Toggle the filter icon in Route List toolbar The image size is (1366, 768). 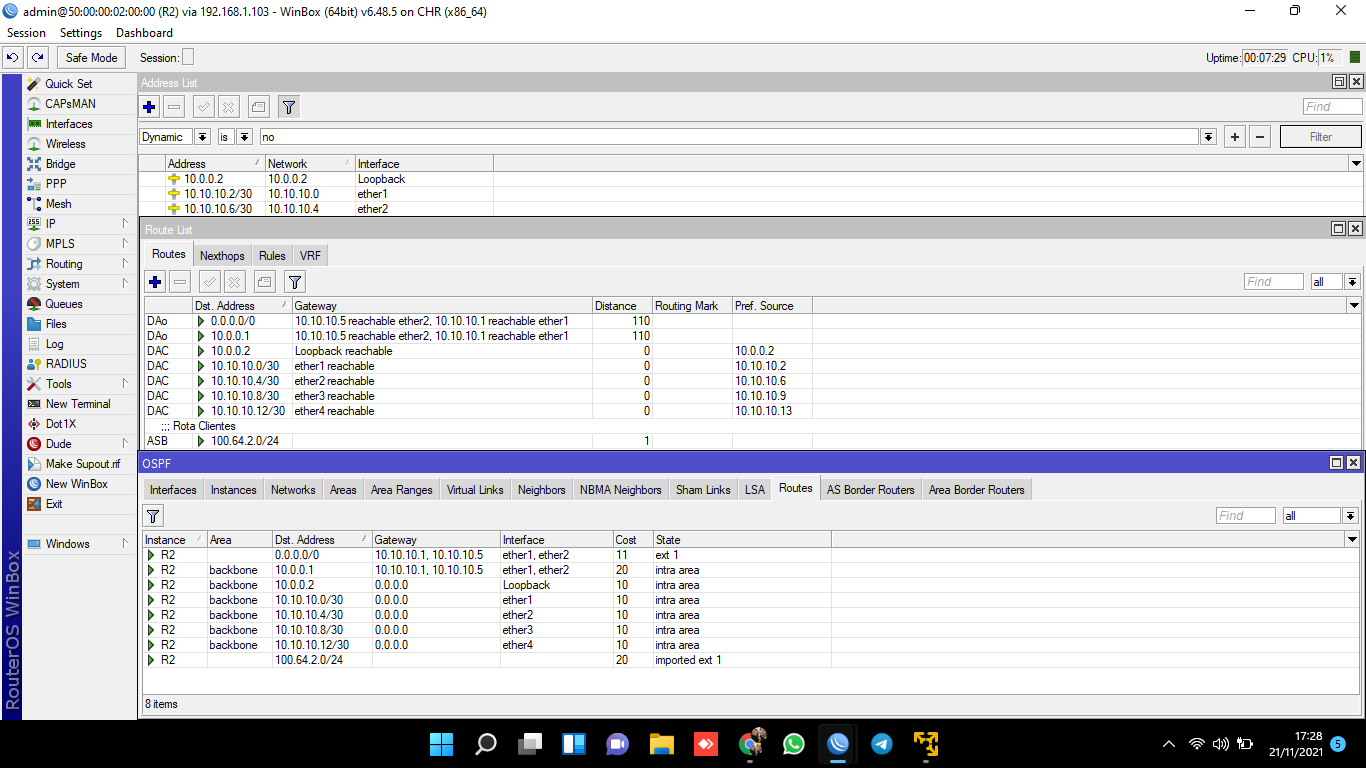click(x=294, y=282)
